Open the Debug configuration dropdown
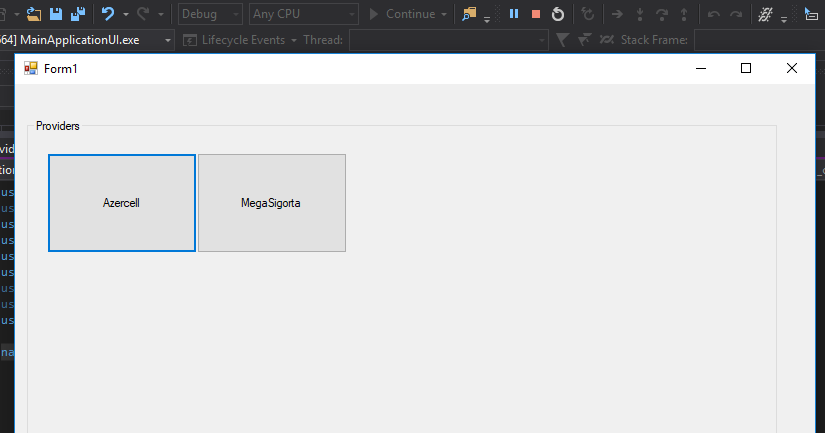 pyautogui.click(x=210, y=14)
